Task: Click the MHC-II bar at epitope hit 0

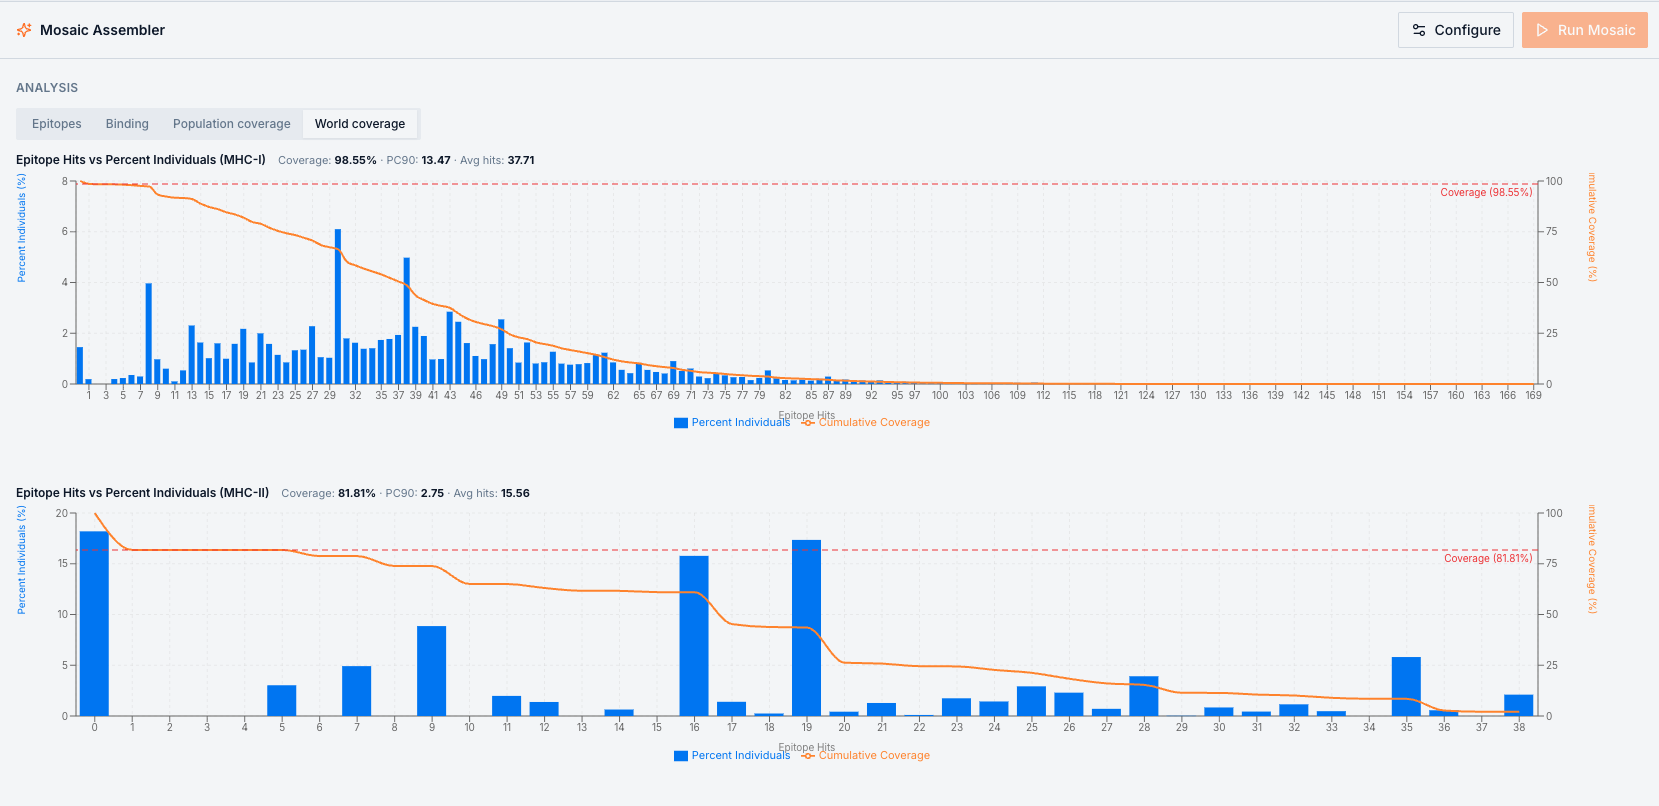Action: 94,623
